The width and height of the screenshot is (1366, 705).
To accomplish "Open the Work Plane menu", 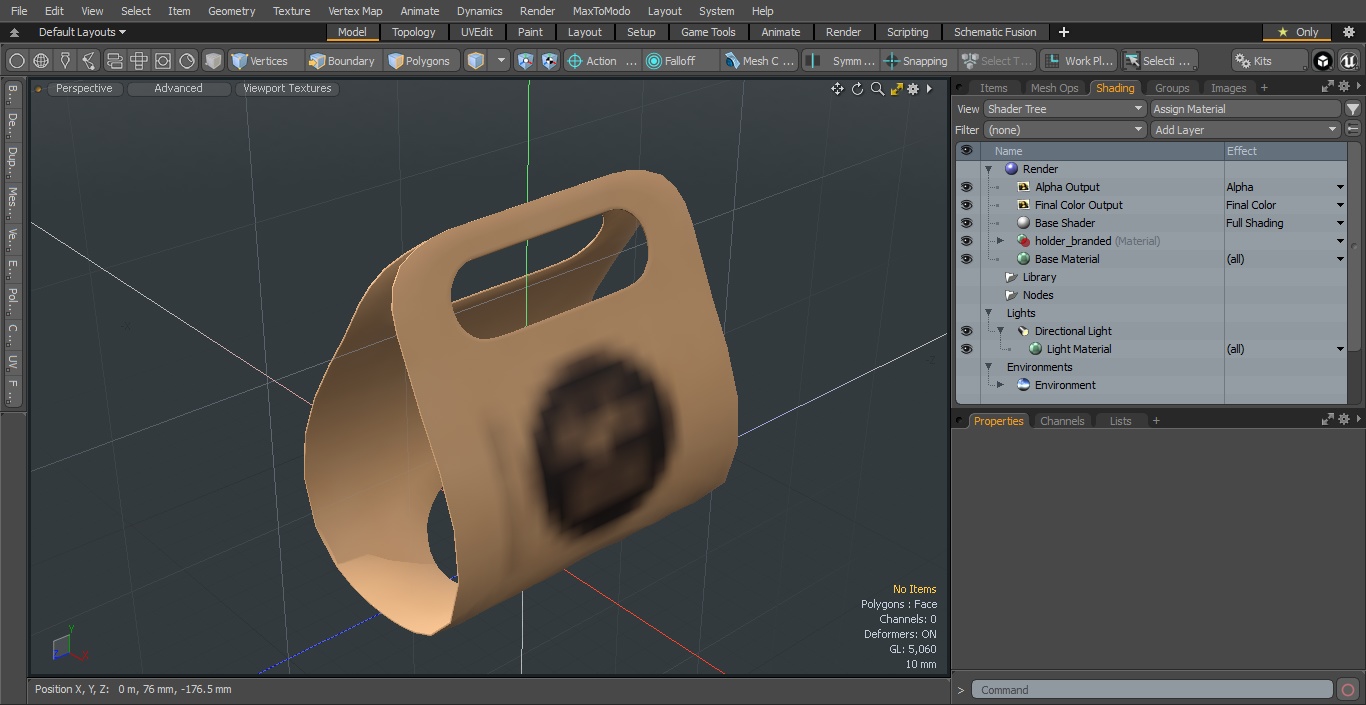I will [1078, 61].
